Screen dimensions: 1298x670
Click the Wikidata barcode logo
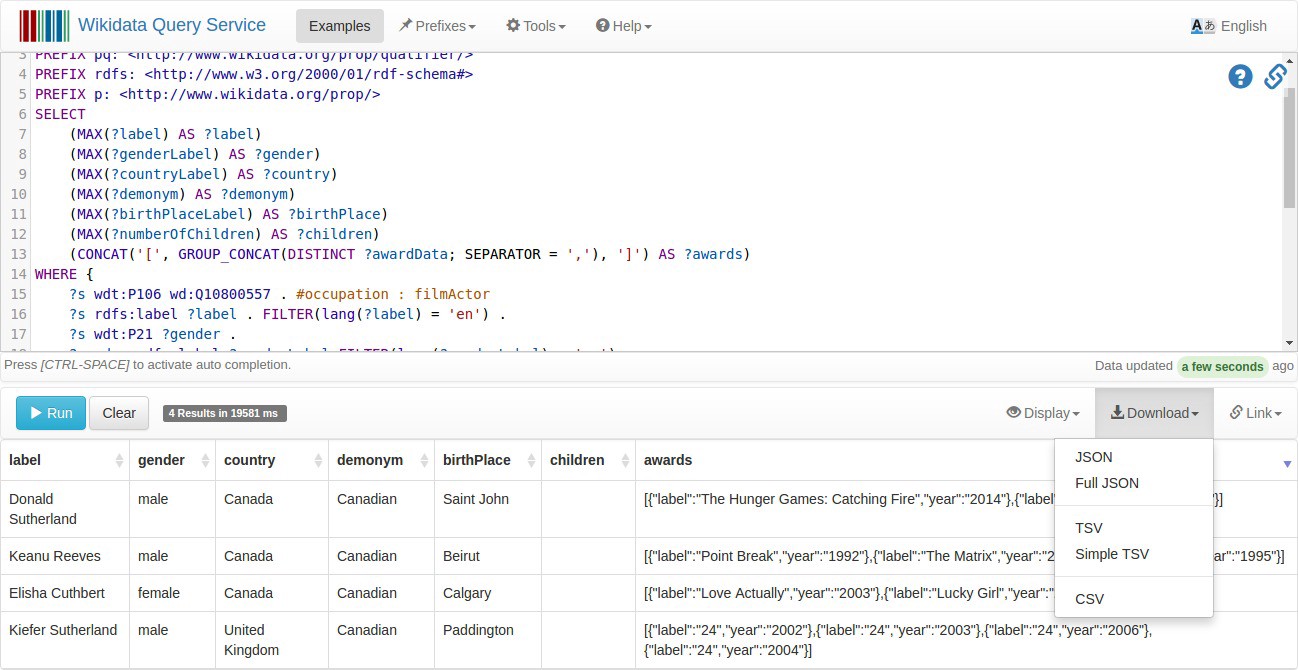(x=44, y=26)
